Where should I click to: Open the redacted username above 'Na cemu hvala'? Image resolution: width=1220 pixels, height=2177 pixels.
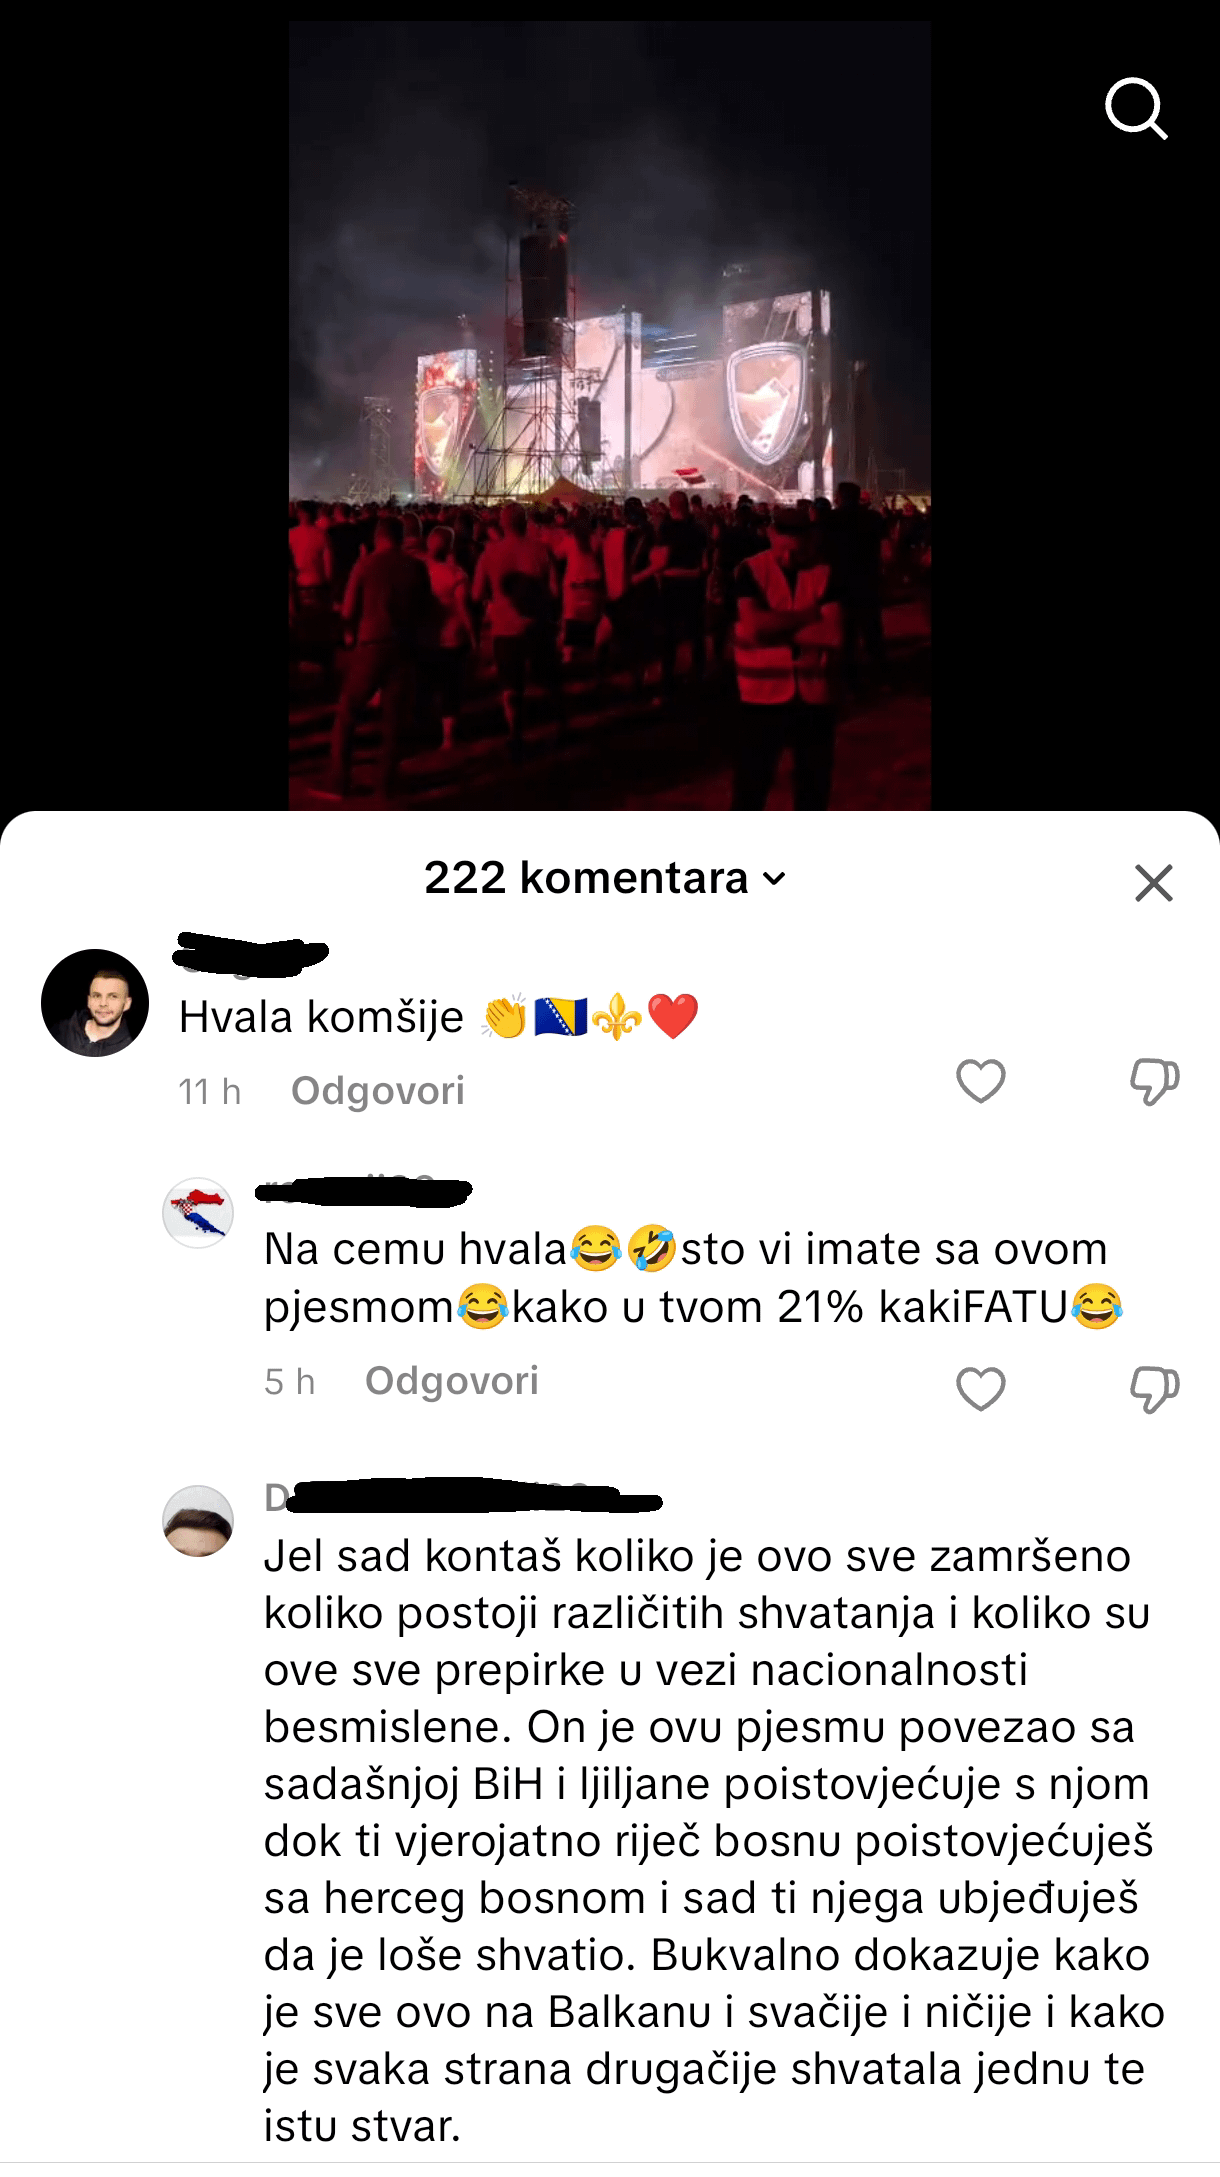pos(365,1191)
